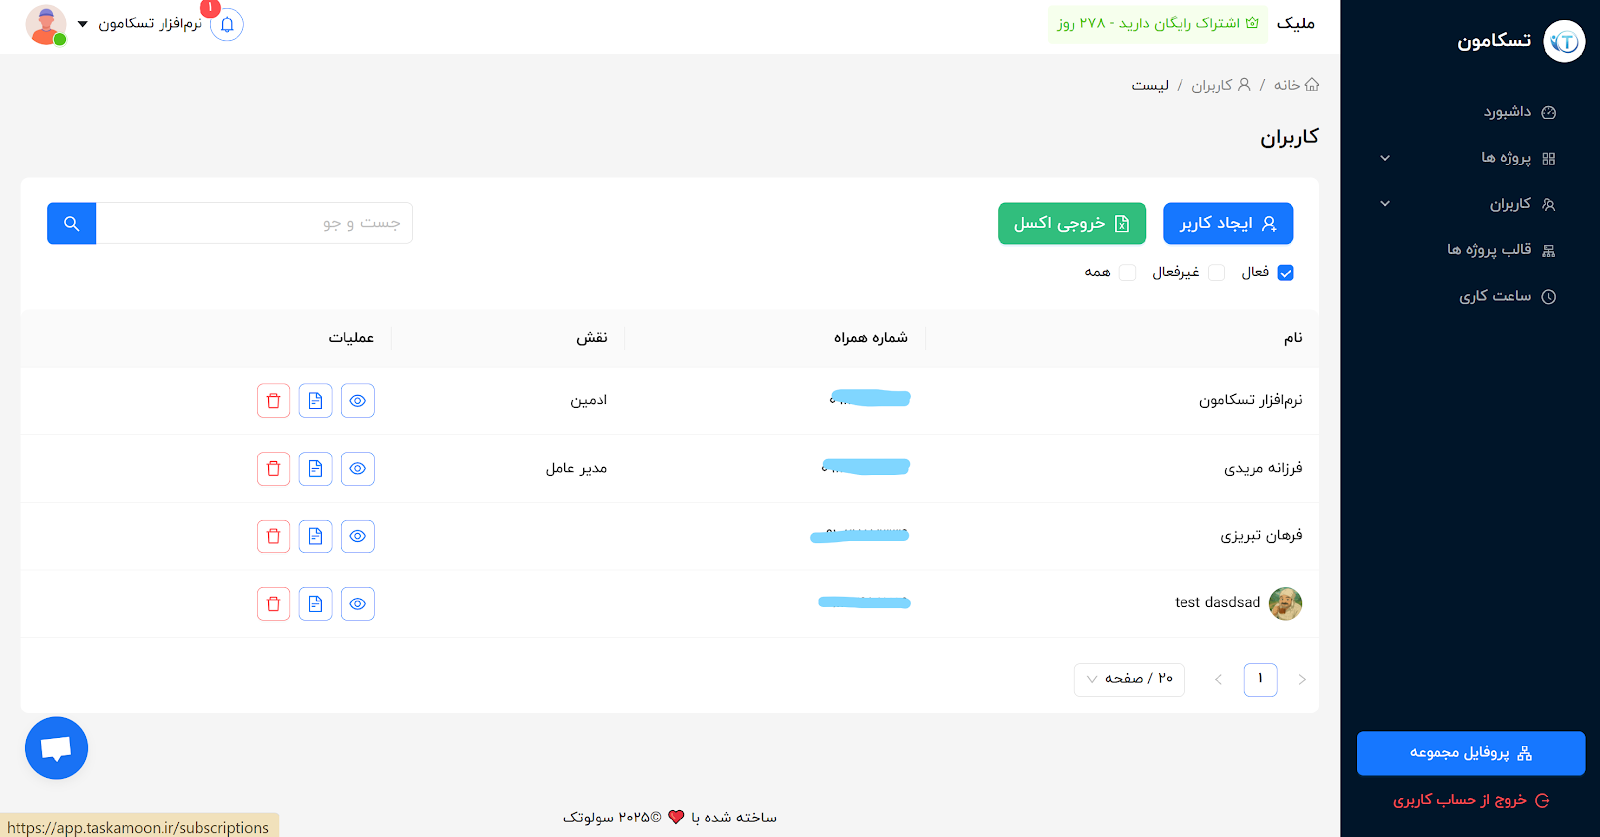Screen dimensions: 1600x837
Task: Open the ۲۰ / صفحه page size dropdown
Action: (x=1129, y=680)
